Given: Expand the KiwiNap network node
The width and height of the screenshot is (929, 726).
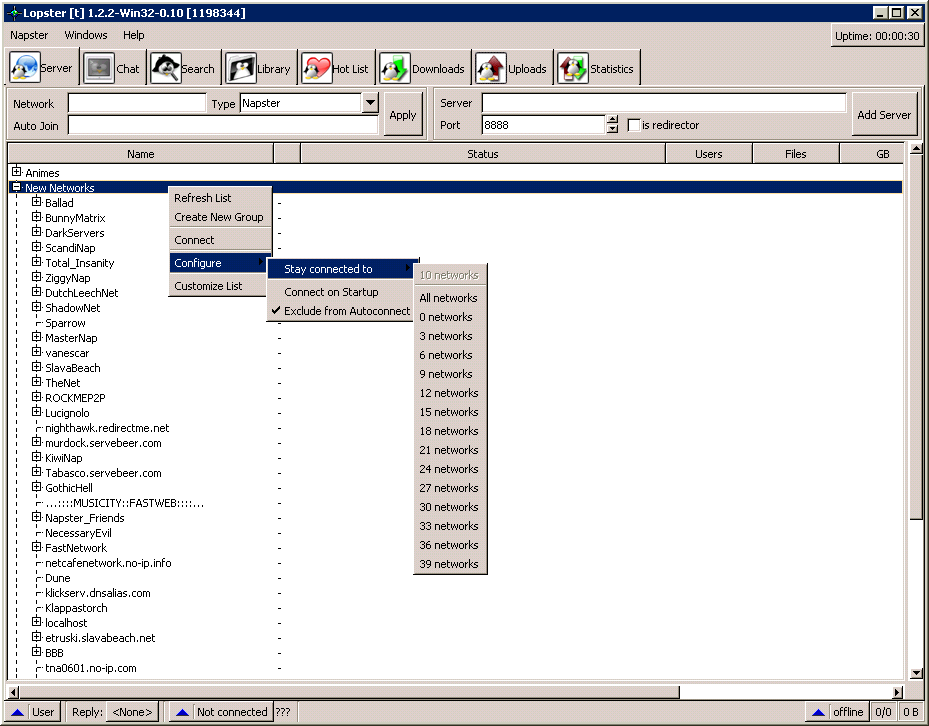Looking at the screenshot, I should pyautogui.click(x=37, y=457).
